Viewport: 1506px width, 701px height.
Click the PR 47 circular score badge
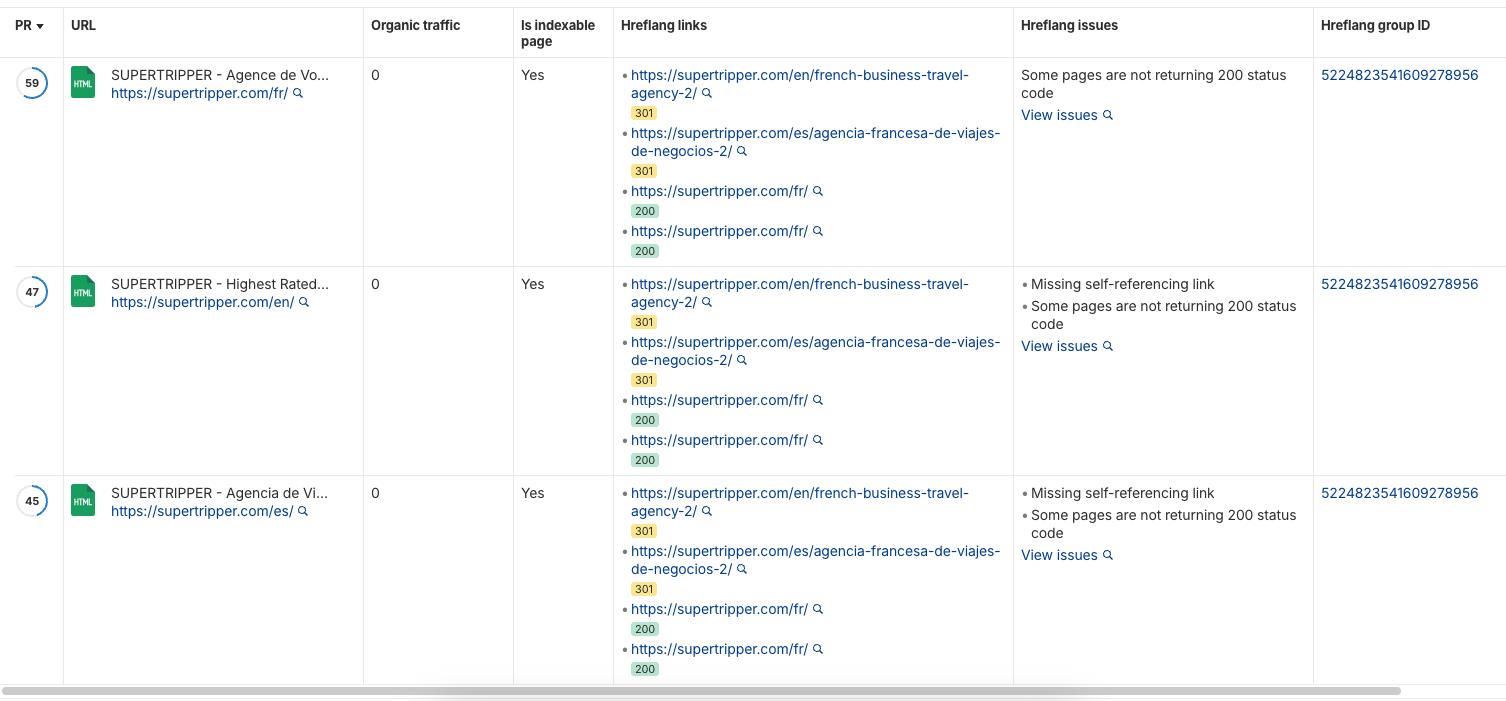tap(32, 292)
